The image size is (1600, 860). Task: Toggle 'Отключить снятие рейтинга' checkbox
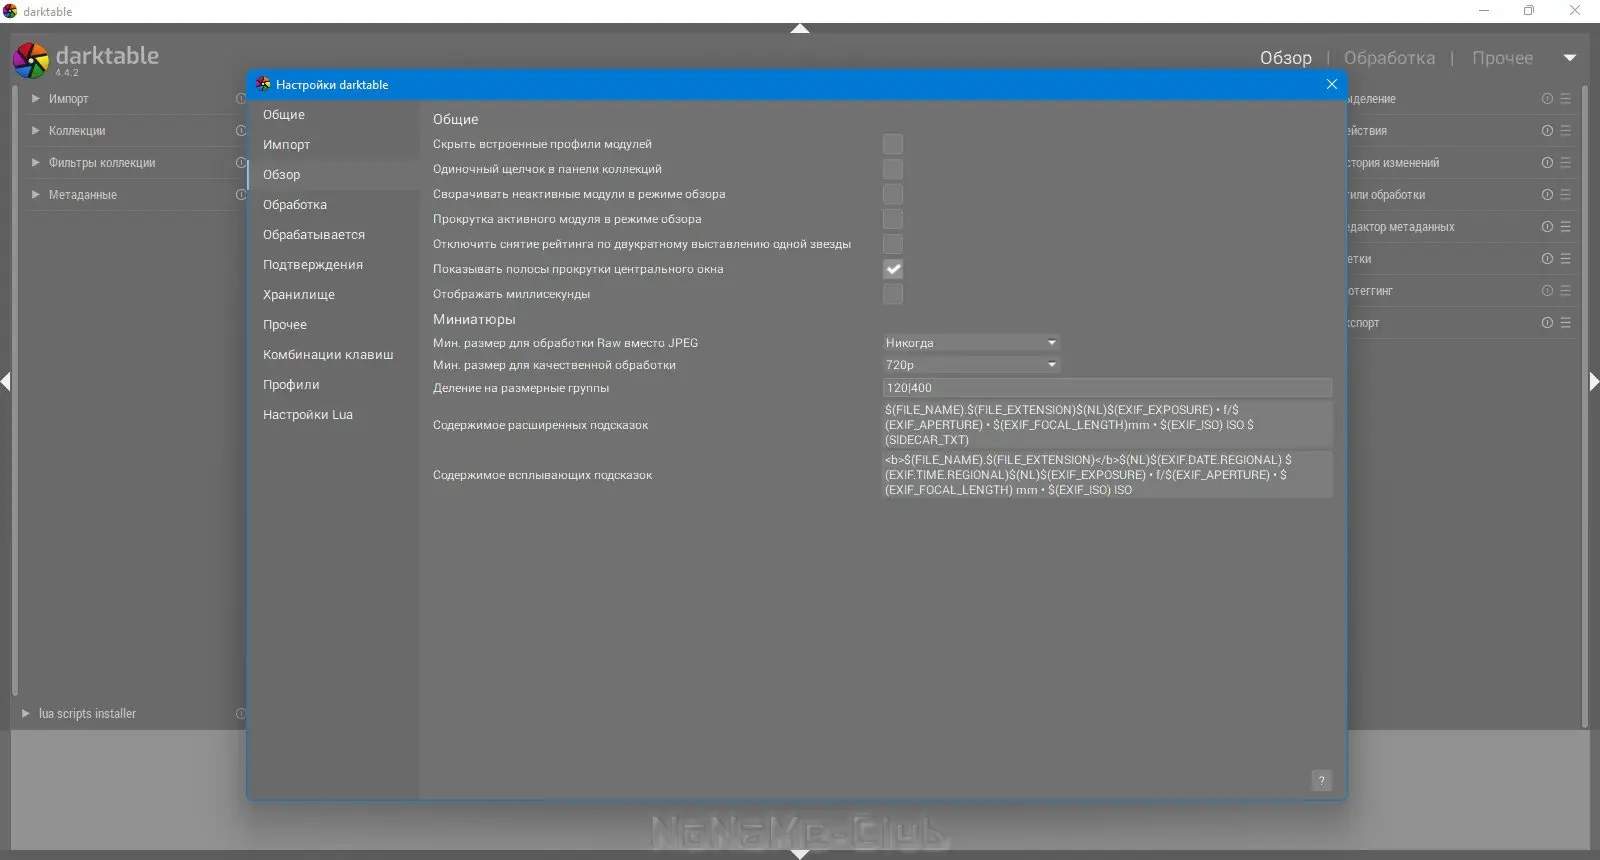click(x=893, y=244)
